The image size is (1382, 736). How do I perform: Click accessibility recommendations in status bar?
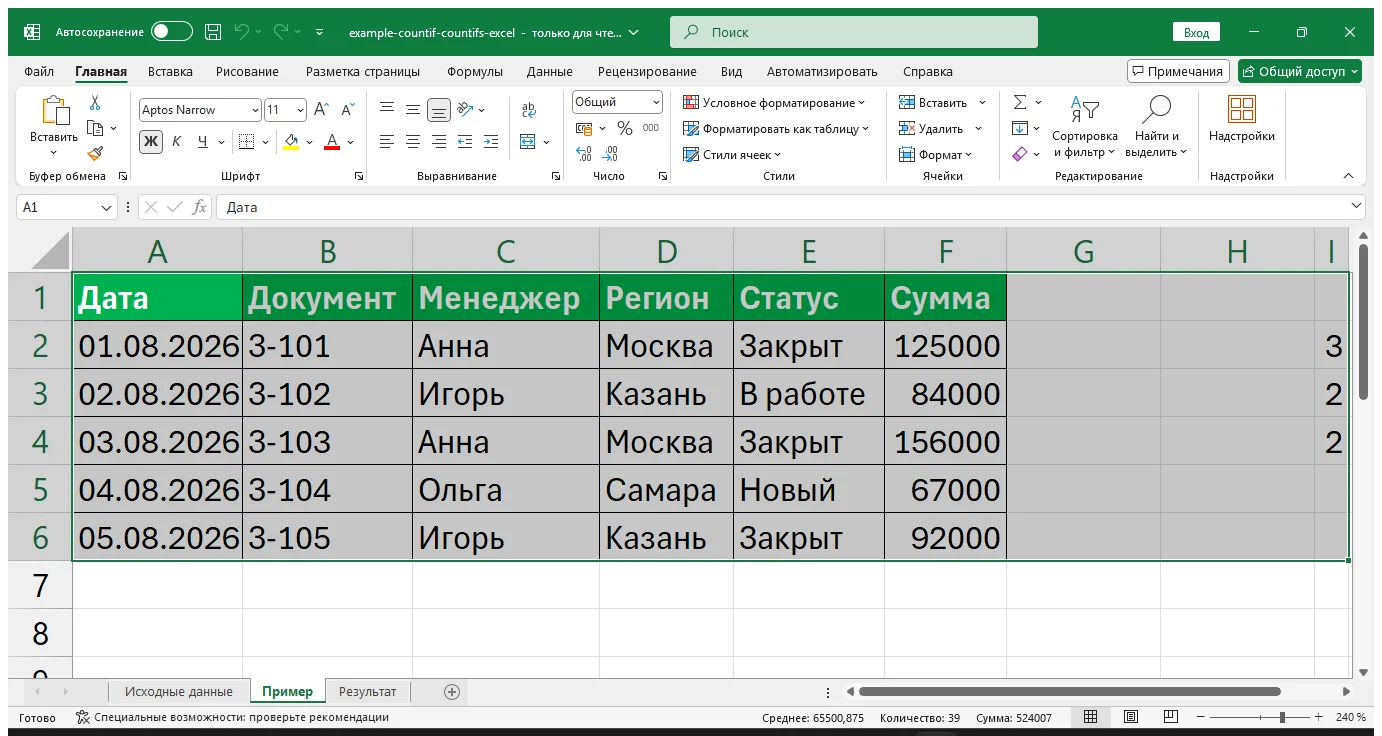click(x=233, y=717)
